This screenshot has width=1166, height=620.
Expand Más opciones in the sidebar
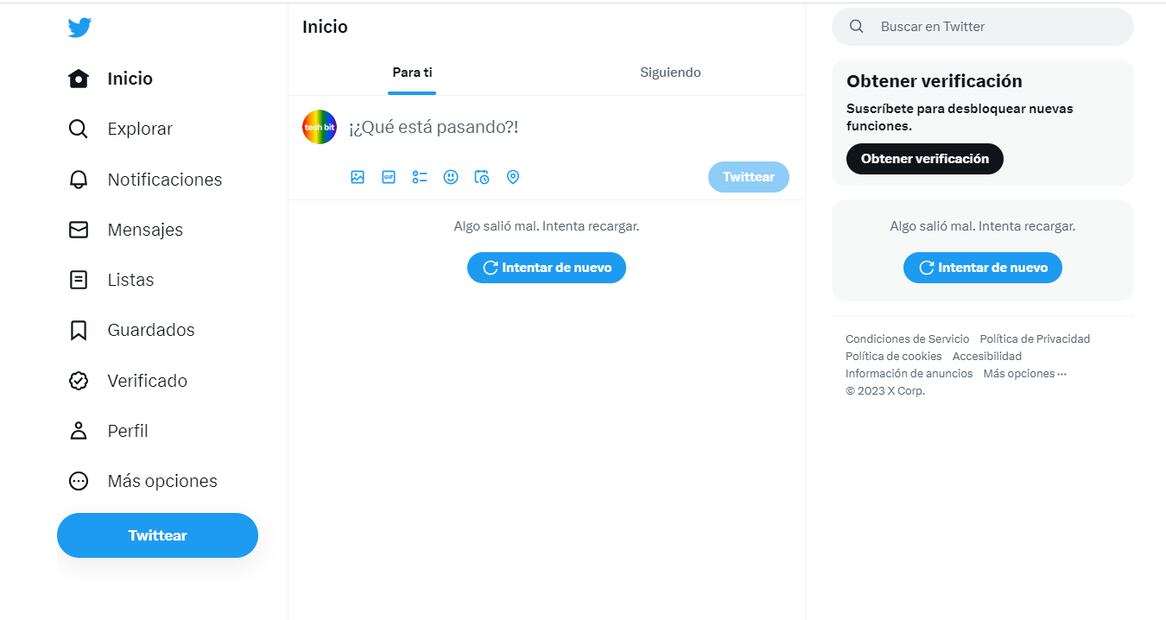[x=162, y=481]
